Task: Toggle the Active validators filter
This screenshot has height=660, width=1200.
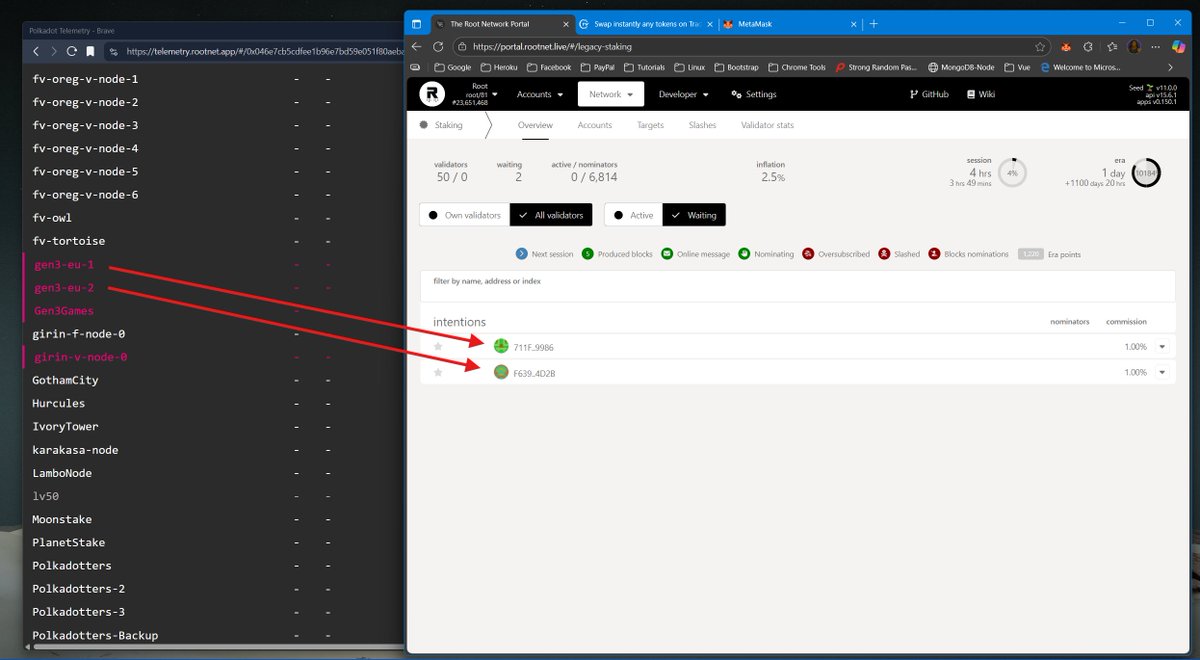Action: pyautogui.click(x=633, y=215)
